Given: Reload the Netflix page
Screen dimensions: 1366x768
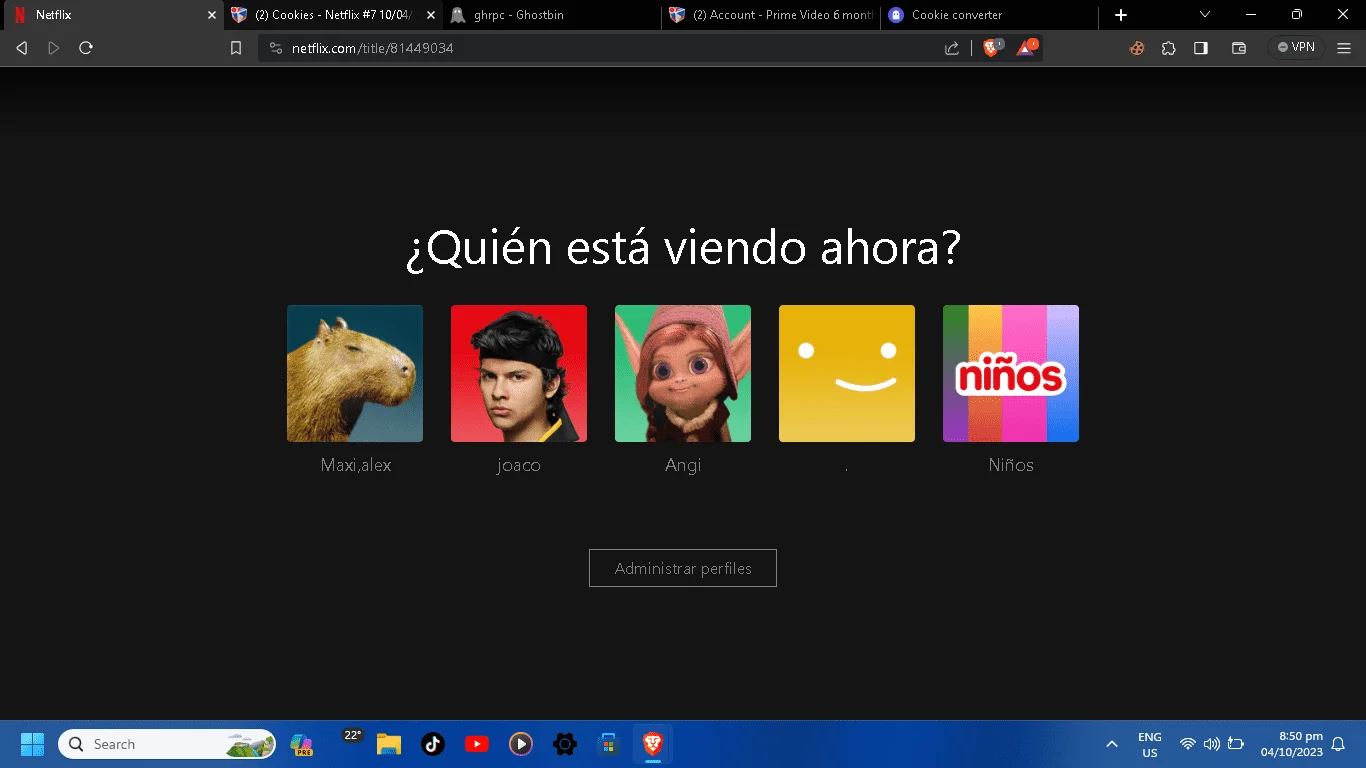Looking at the screenshot, I should [x=86, y=48].
